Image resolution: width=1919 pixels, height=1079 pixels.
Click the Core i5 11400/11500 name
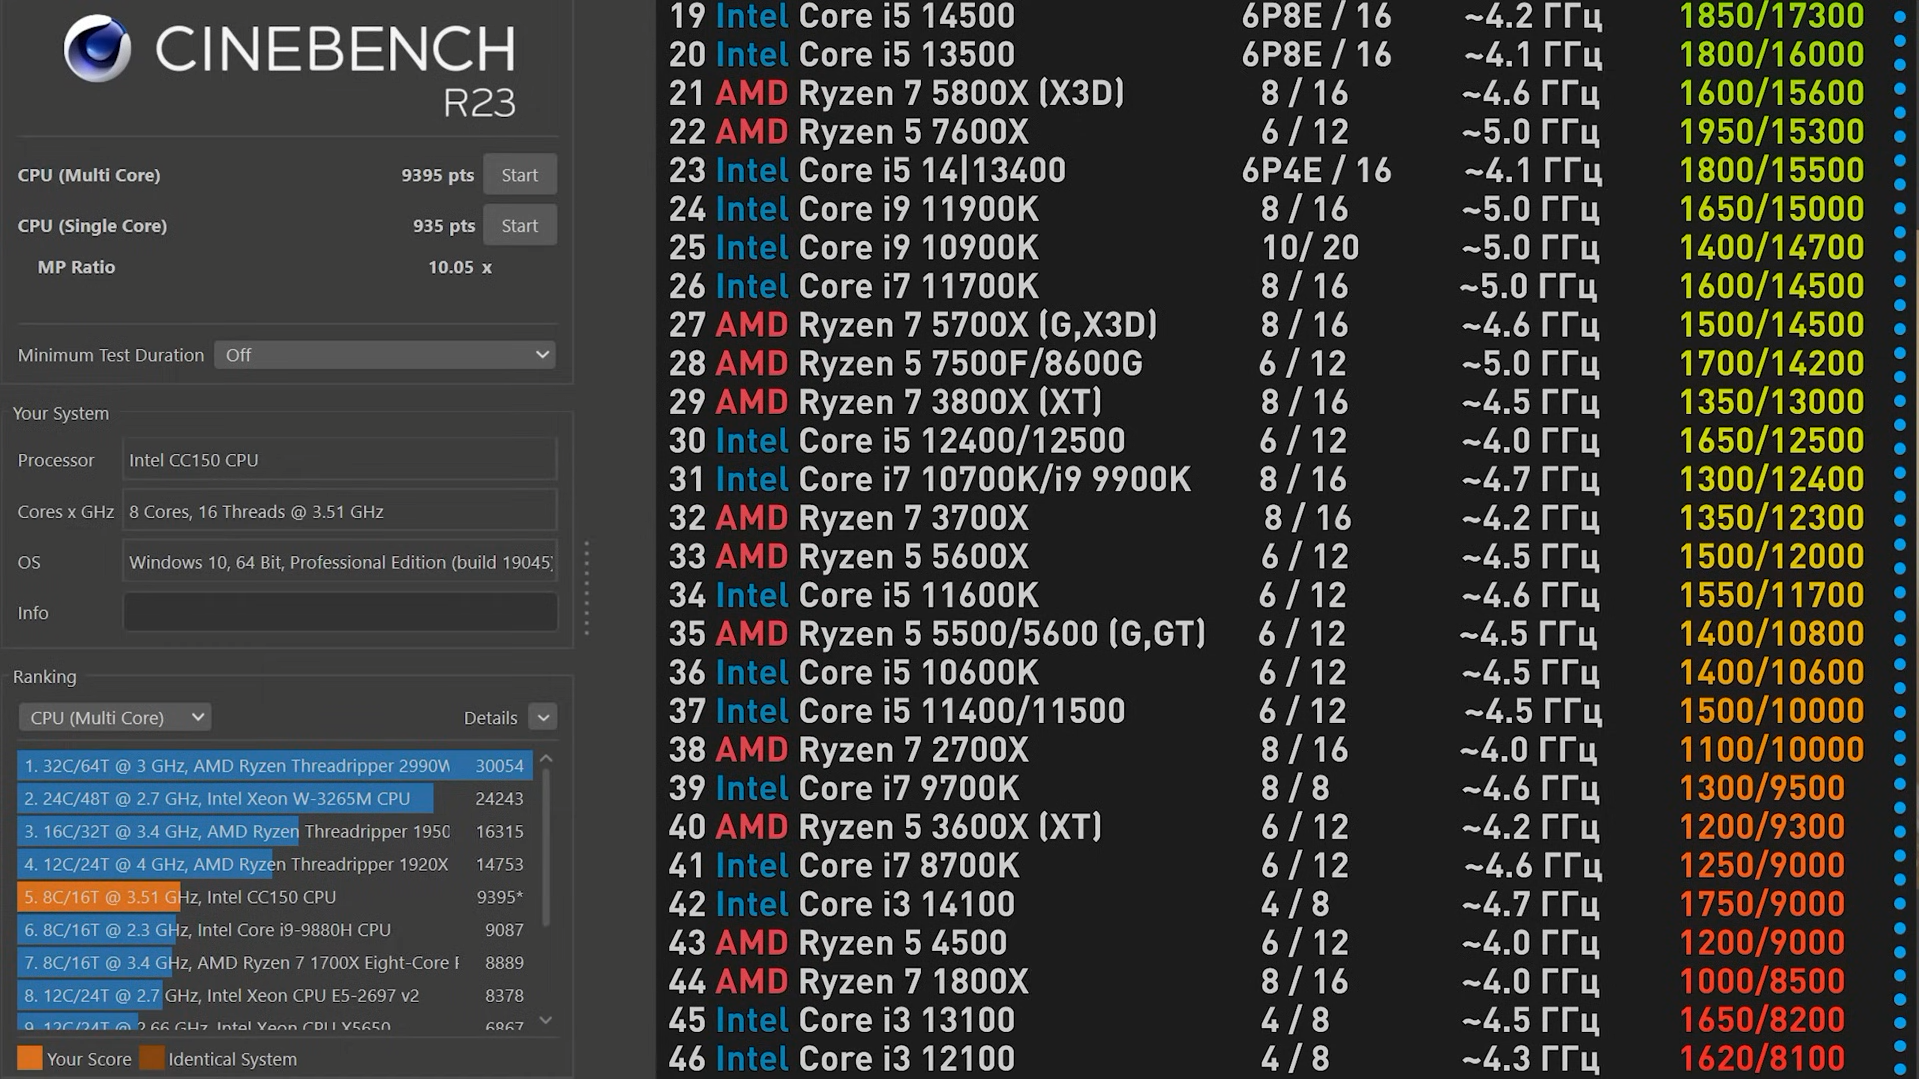tap(961, 712)
